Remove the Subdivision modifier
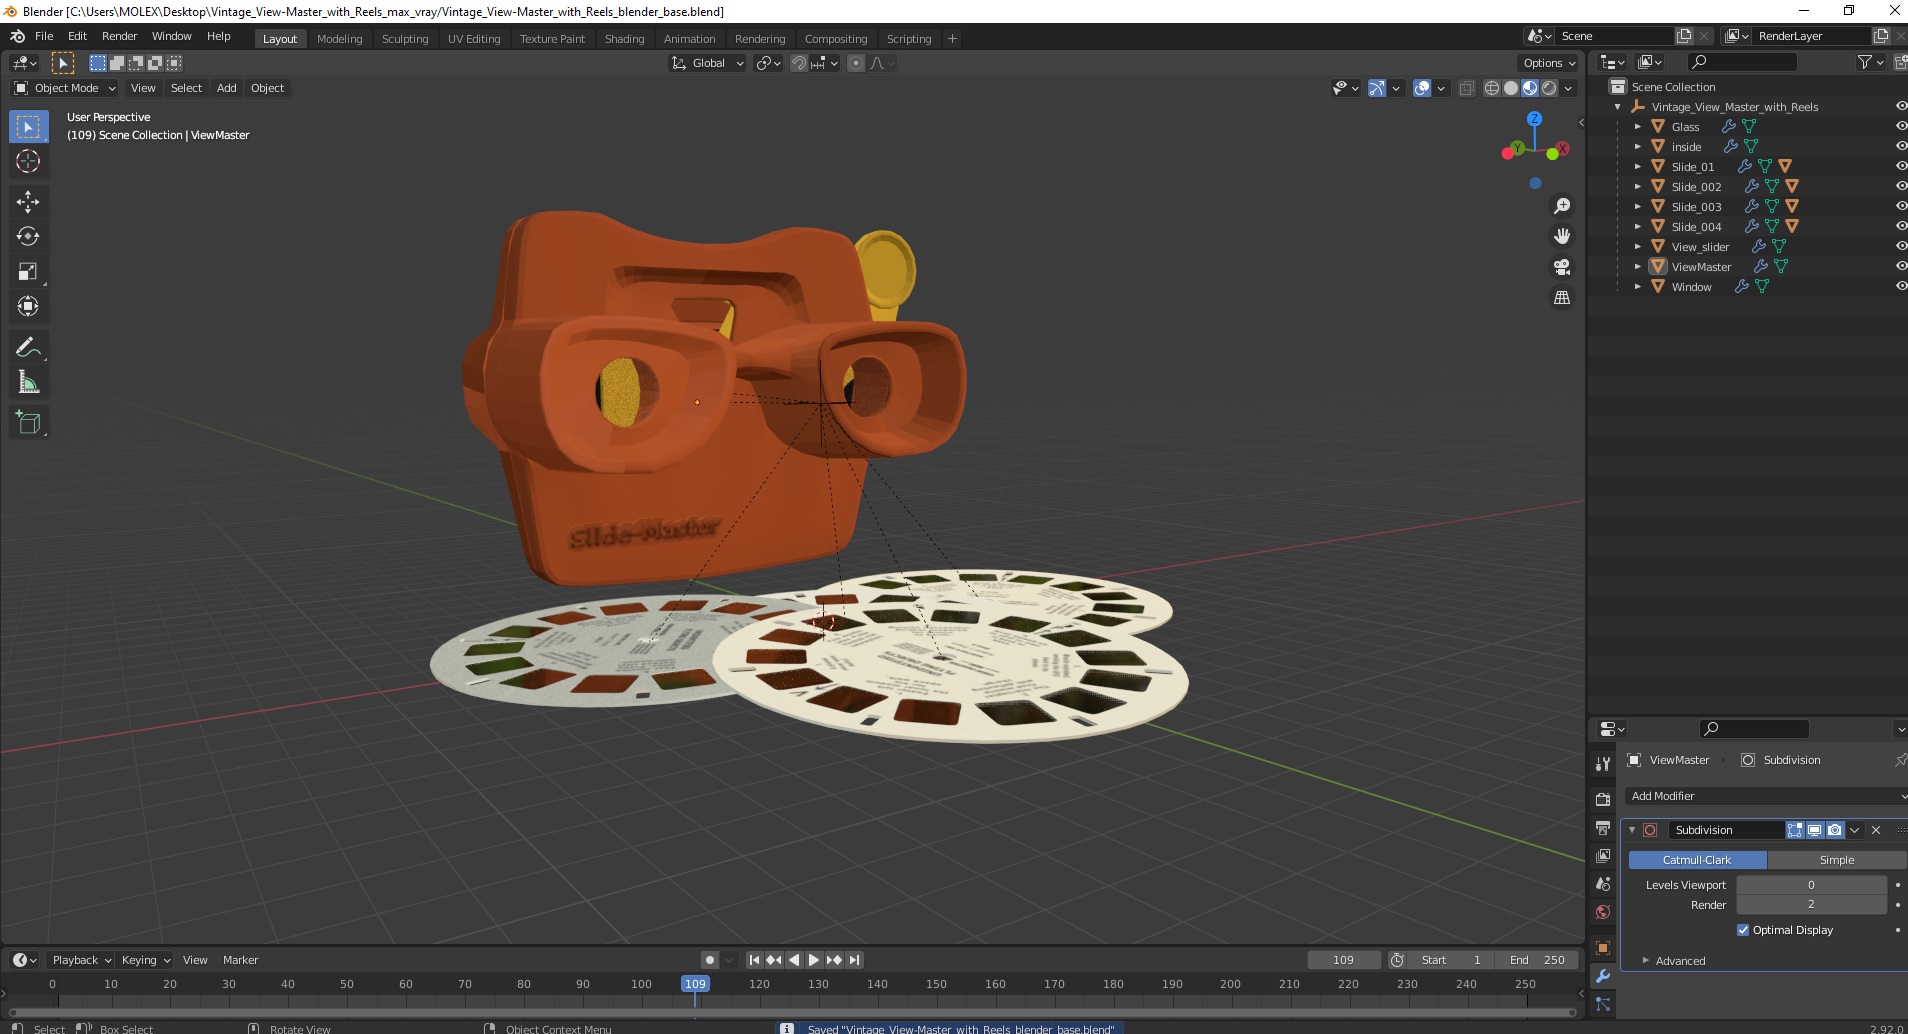The width and height of the screenshot is (1908, 1034). 1876,830
